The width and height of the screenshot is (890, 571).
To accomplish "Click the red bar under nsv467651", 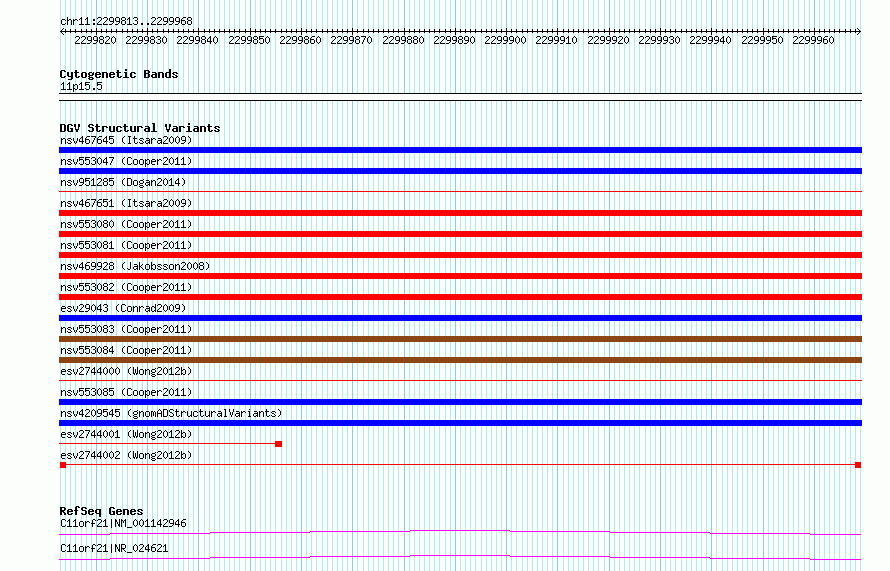I will click(x=460, y=213).
